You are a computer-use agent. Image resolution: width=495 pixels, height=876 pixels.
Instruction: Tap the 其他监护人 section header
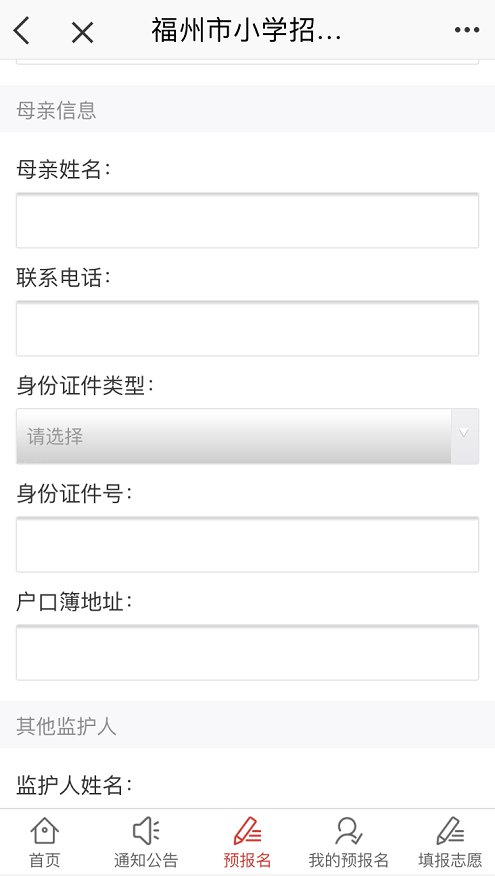pos(66,726)
